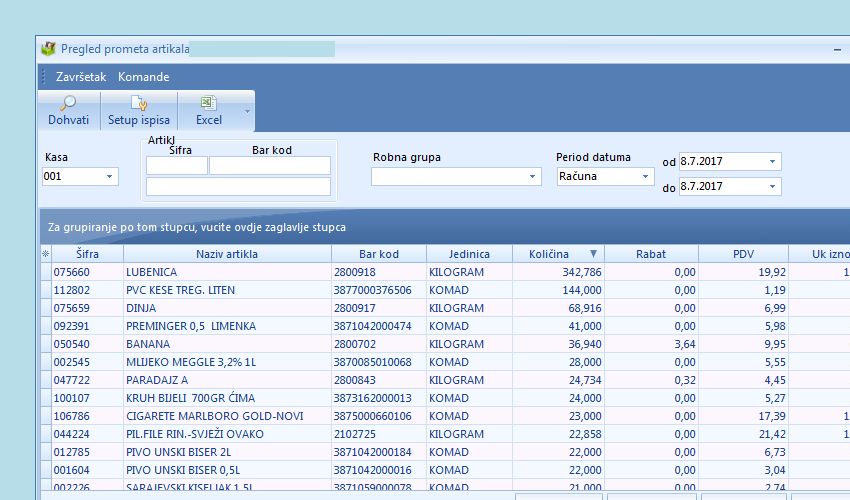Sort by the Naziv artikla column header
The height and width of the screenshot is (500, 850).
point(227,254)
